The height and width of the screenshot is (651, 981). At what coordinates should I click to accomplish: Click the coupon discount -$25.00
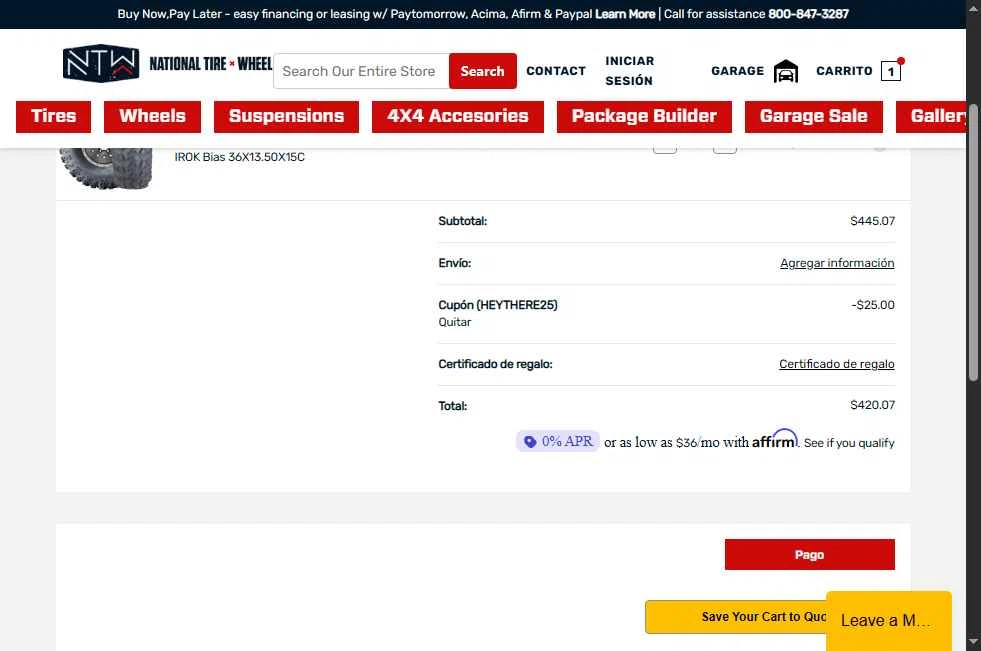coord(873,305)
